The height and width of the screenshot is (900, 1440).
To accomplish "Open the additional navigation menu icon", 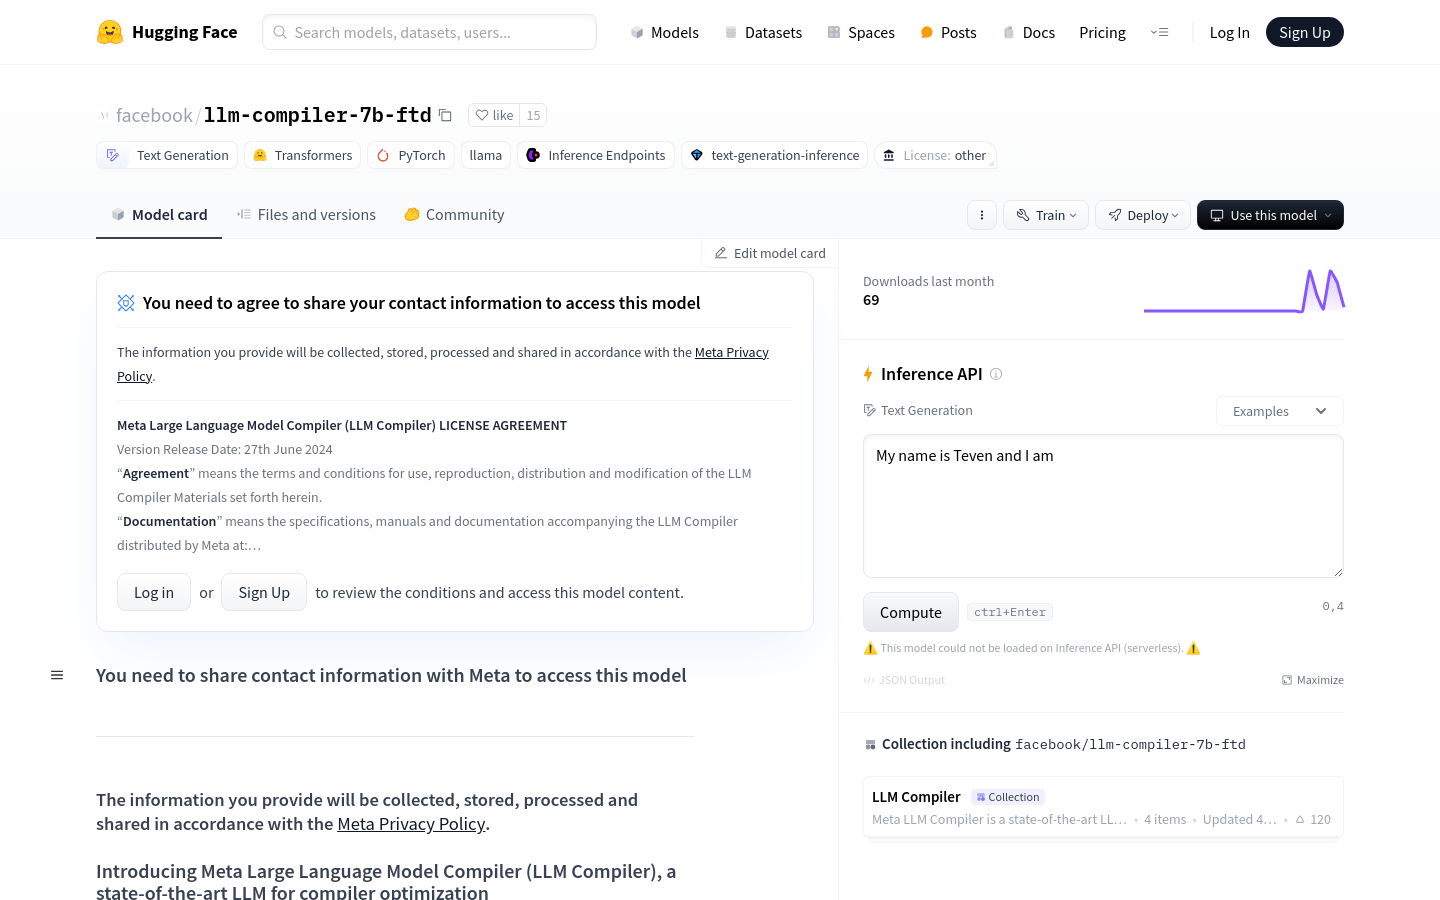I will pyautogui.click(x=1160, y=32).
